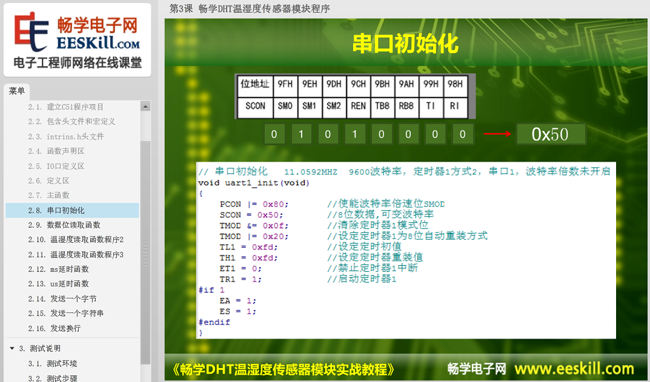Click the menu scrollbar up arrow

pos(145,106)
